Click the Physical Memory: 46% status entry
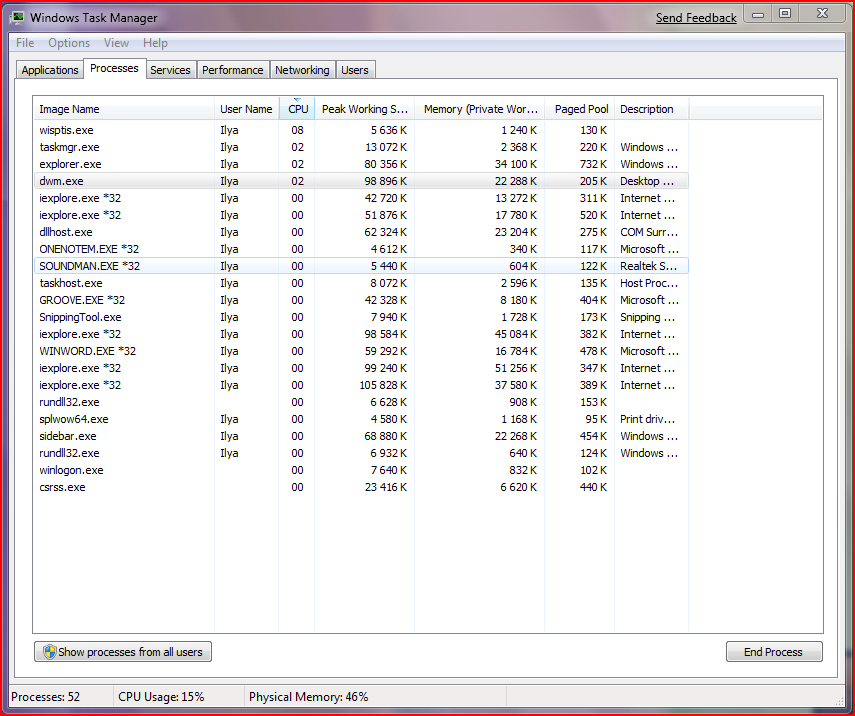The width and height of the screenshot is (855, 716). coord(309,697)
